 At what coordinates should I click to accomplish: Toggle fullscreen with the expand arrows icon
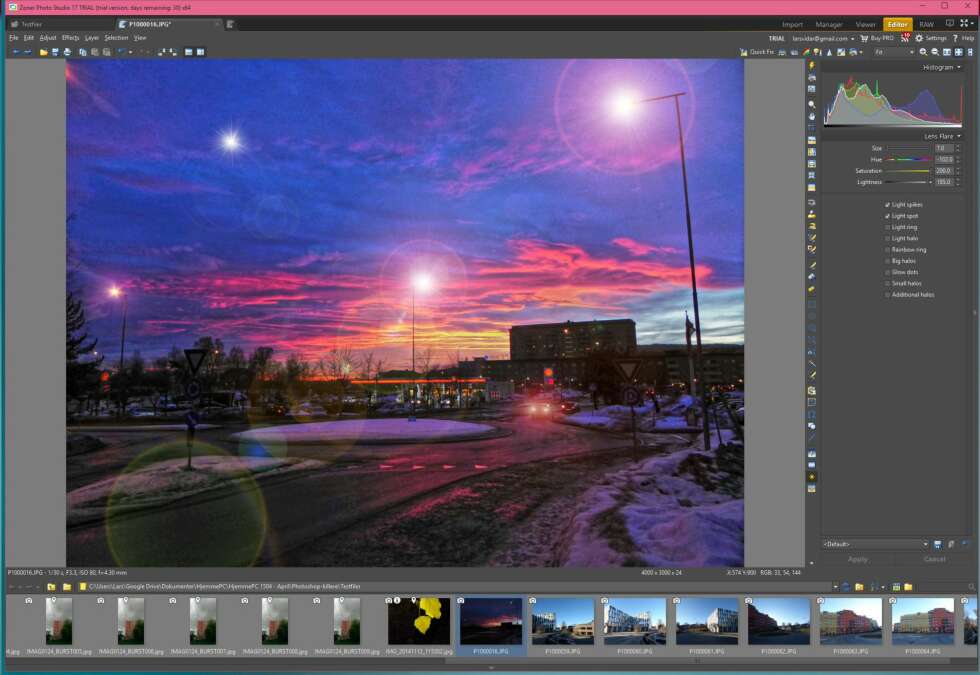[964, 24]
